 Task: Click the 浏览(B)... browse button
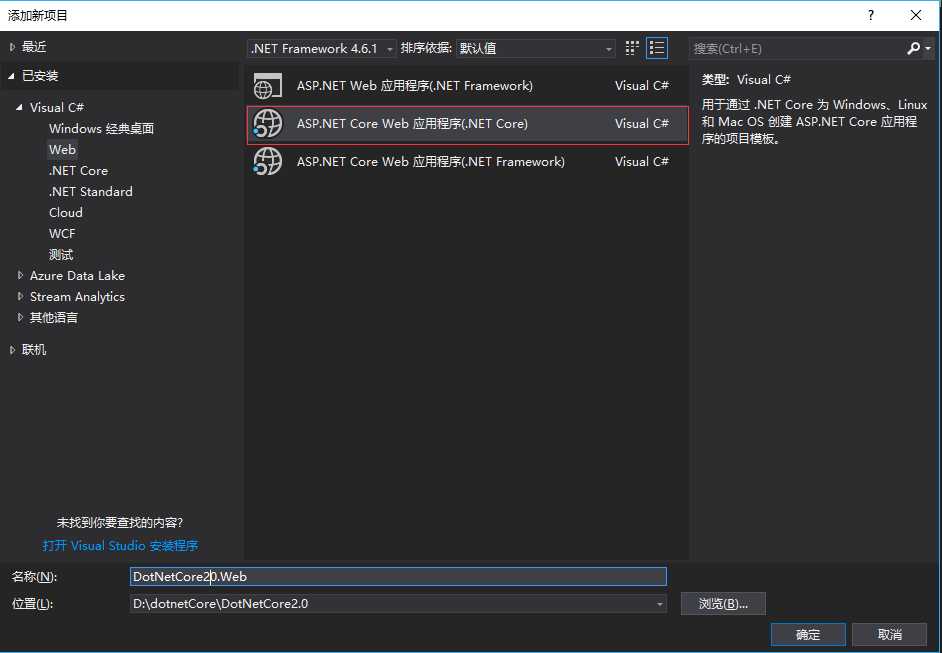tap(723, 604)
